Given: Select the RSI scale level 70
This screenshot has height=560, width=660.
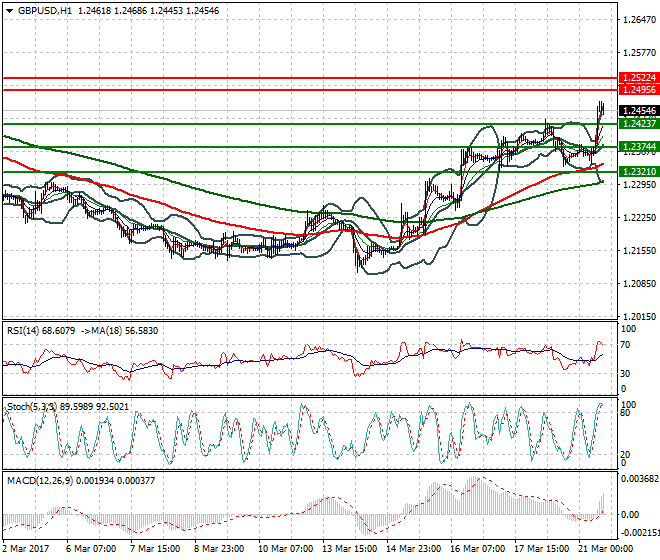Looking at the screenshot, I should pyautogui.click(x=626, y=345).
